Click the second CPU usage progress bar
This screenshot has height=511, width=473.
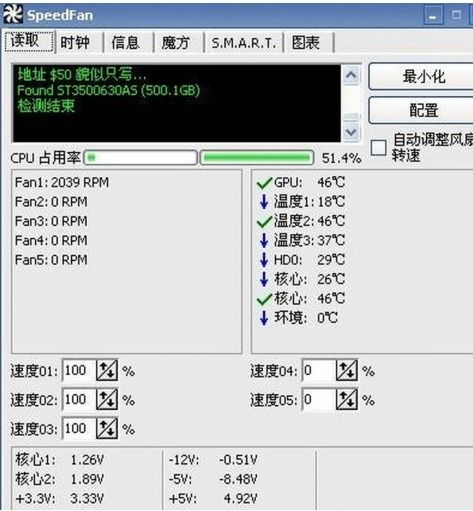click(257, 158)
